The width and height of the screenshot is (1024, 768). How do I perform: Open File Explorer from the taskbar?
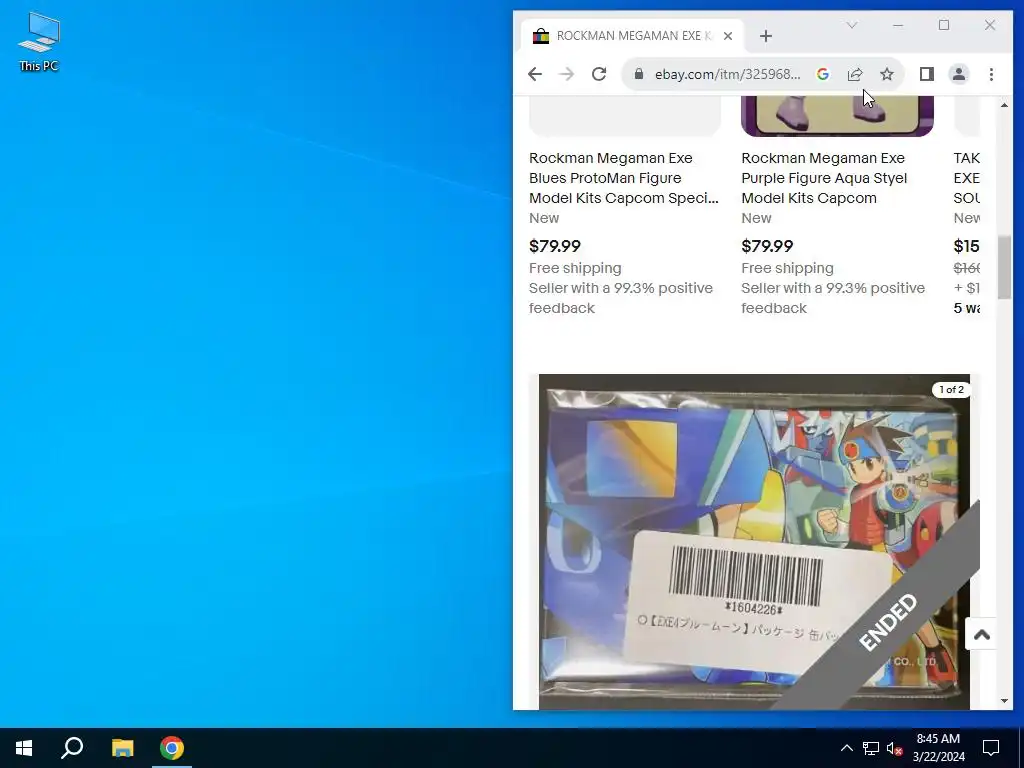click(x=122, y=748)
